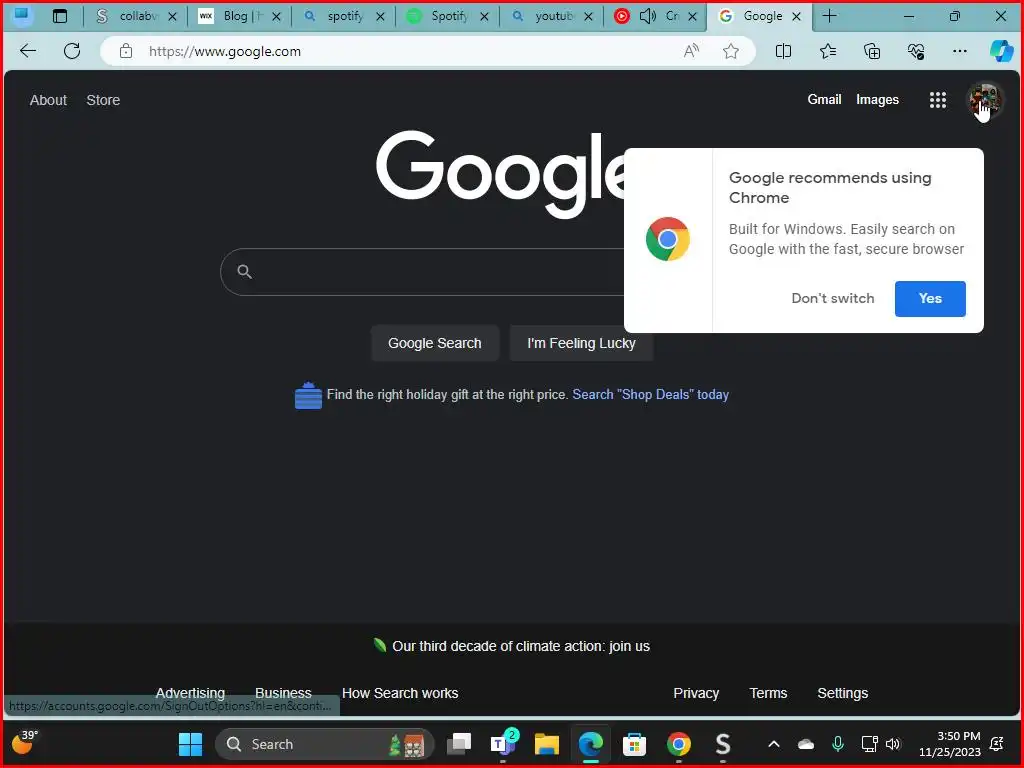Open How Search works footer link
This screenshot has height=768, width=1024.
point(400,693)
